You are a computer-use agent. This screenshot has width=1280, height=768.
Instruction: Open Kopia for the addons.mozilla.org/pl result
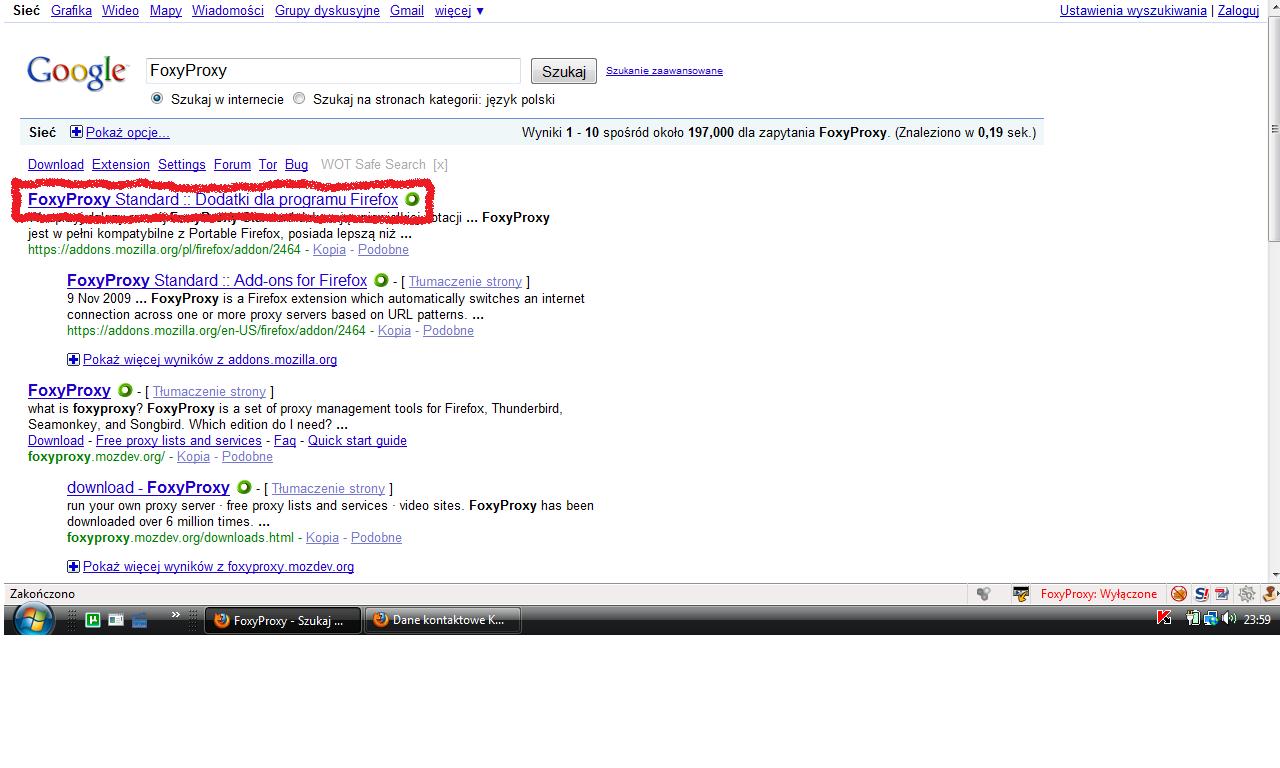pos(329,249)
